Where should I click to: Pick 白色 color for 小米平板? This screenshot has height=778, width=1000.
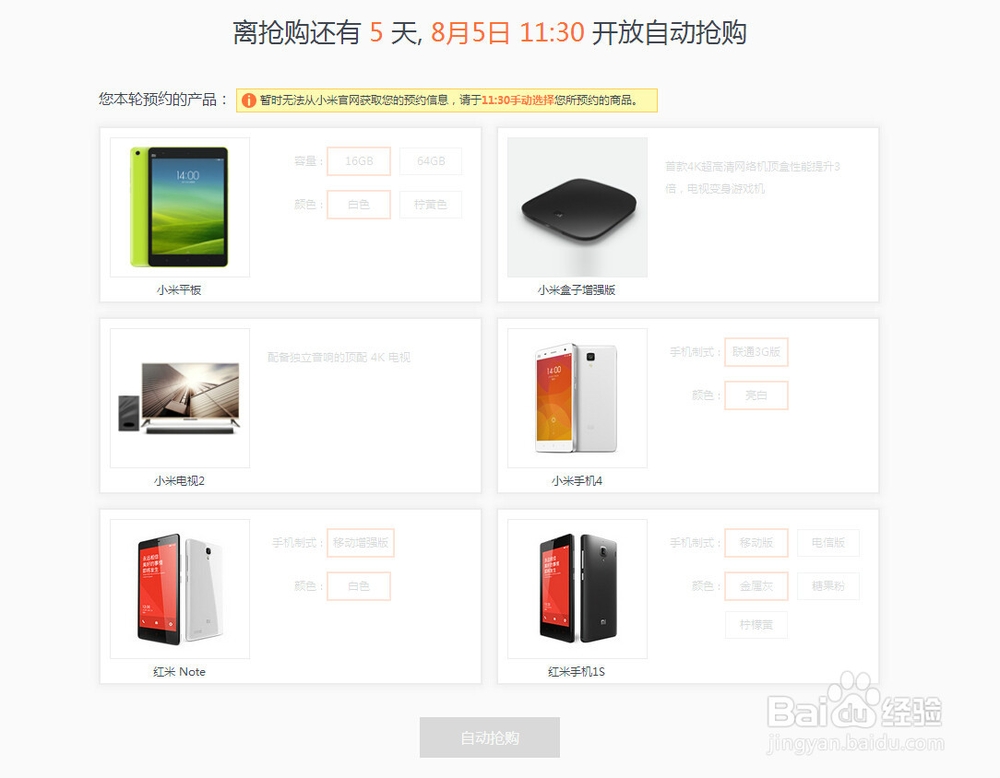358,205
